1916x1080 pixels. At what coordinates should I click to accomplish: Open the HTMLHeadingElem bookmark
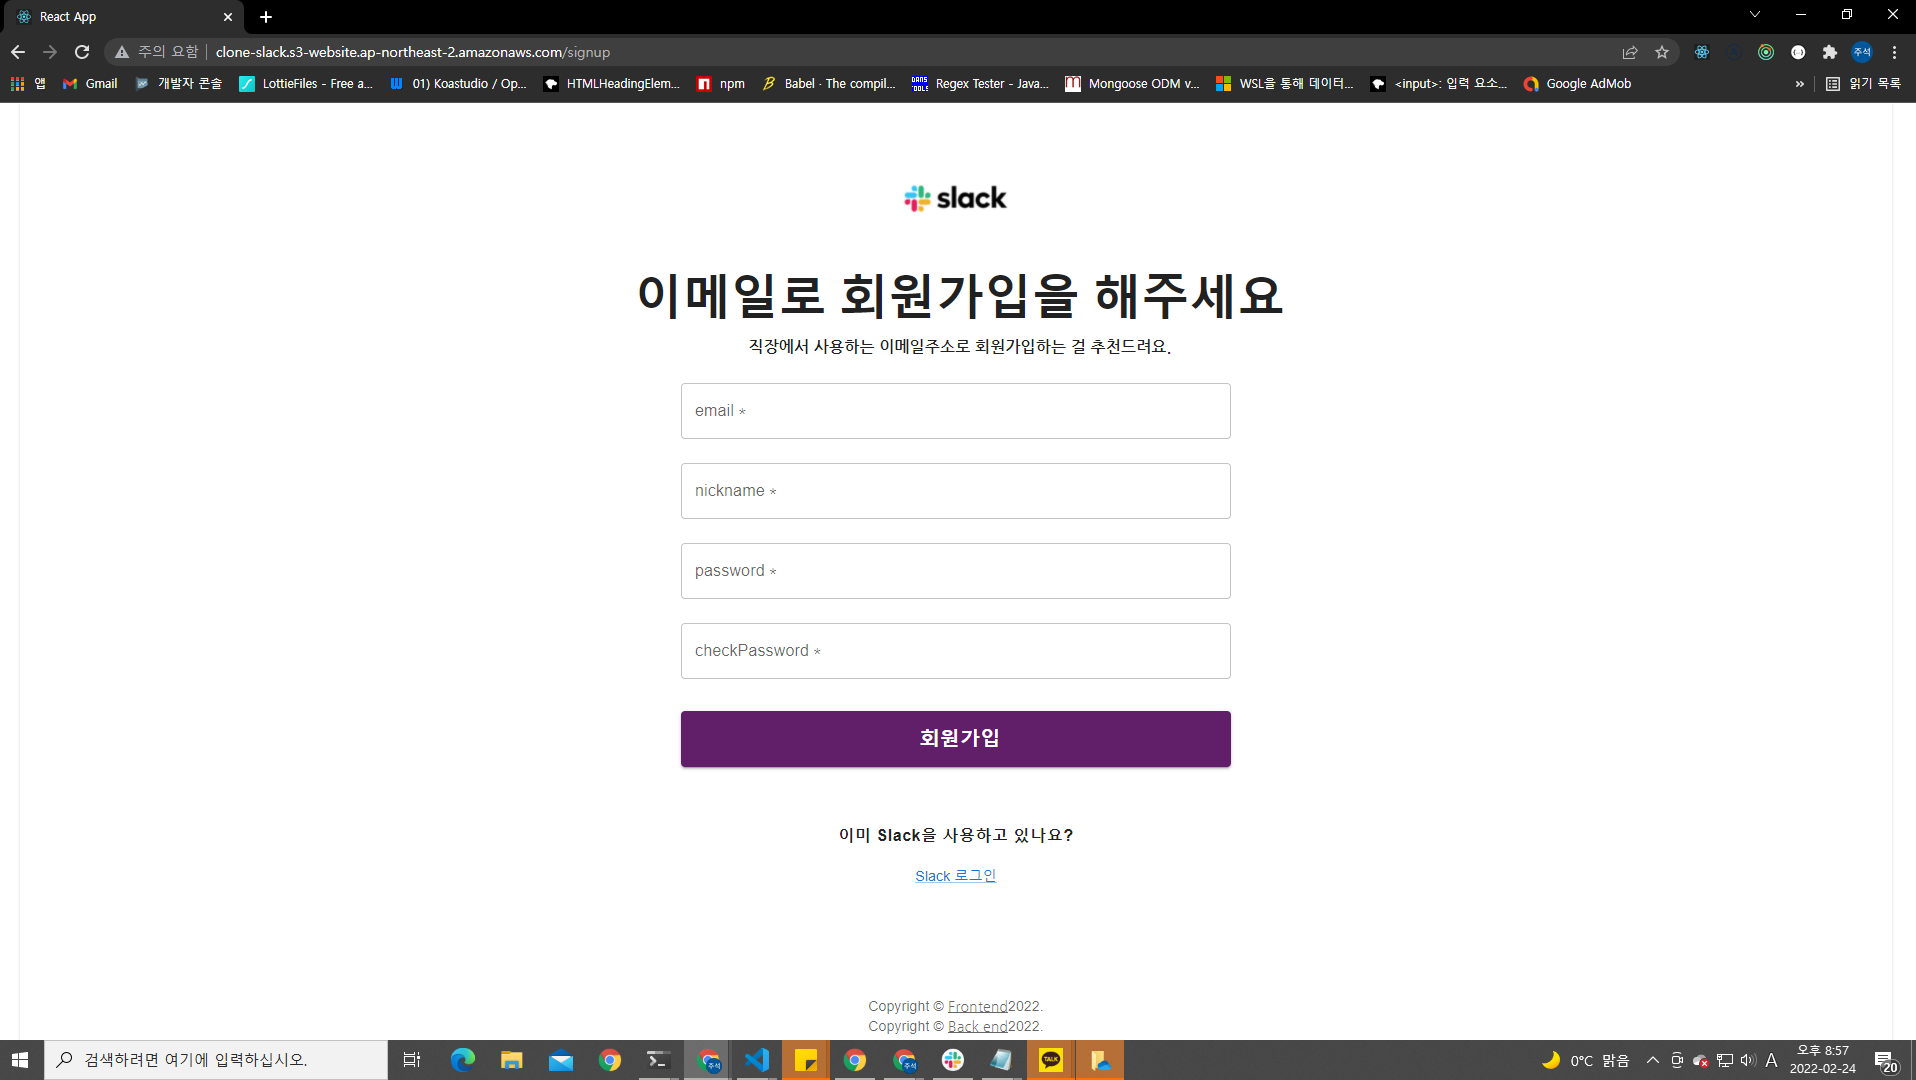coord(611,84)
